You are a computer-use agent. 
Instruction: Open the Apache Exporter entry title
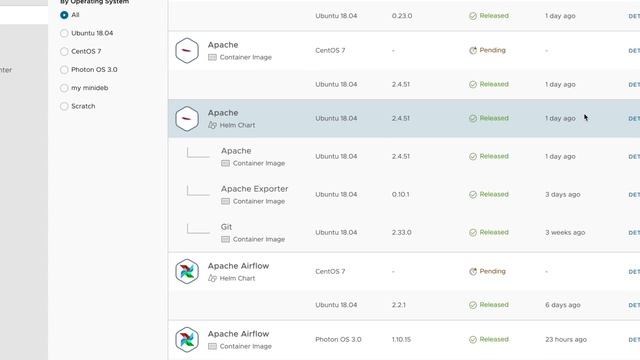254,189
